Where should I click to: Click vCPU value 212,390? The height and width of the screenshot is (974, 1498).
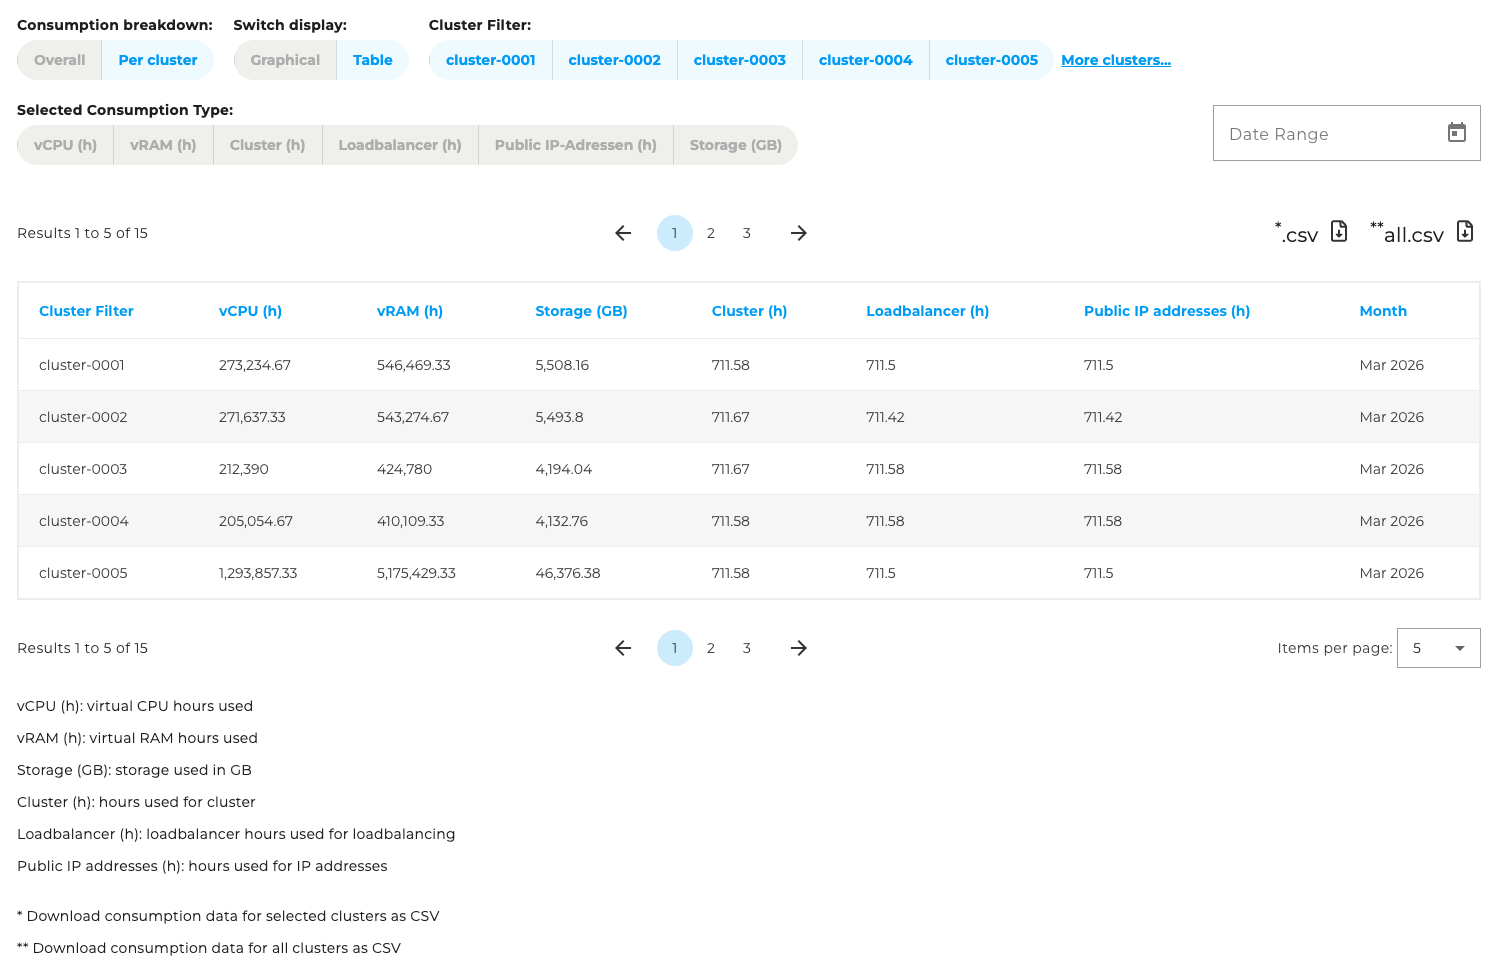click(x=244, y=469)
